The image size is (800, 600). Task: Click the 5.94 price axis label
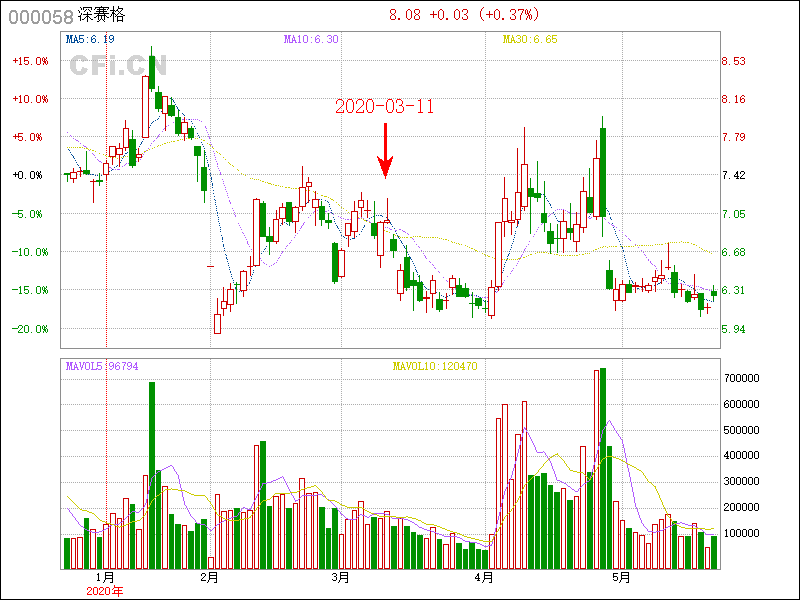tap(733, 329)
